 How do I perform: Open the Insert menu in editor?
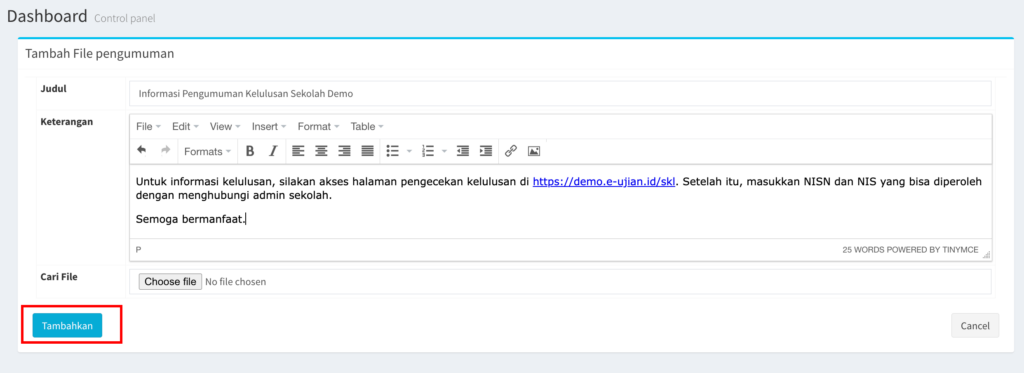point(269,126)
